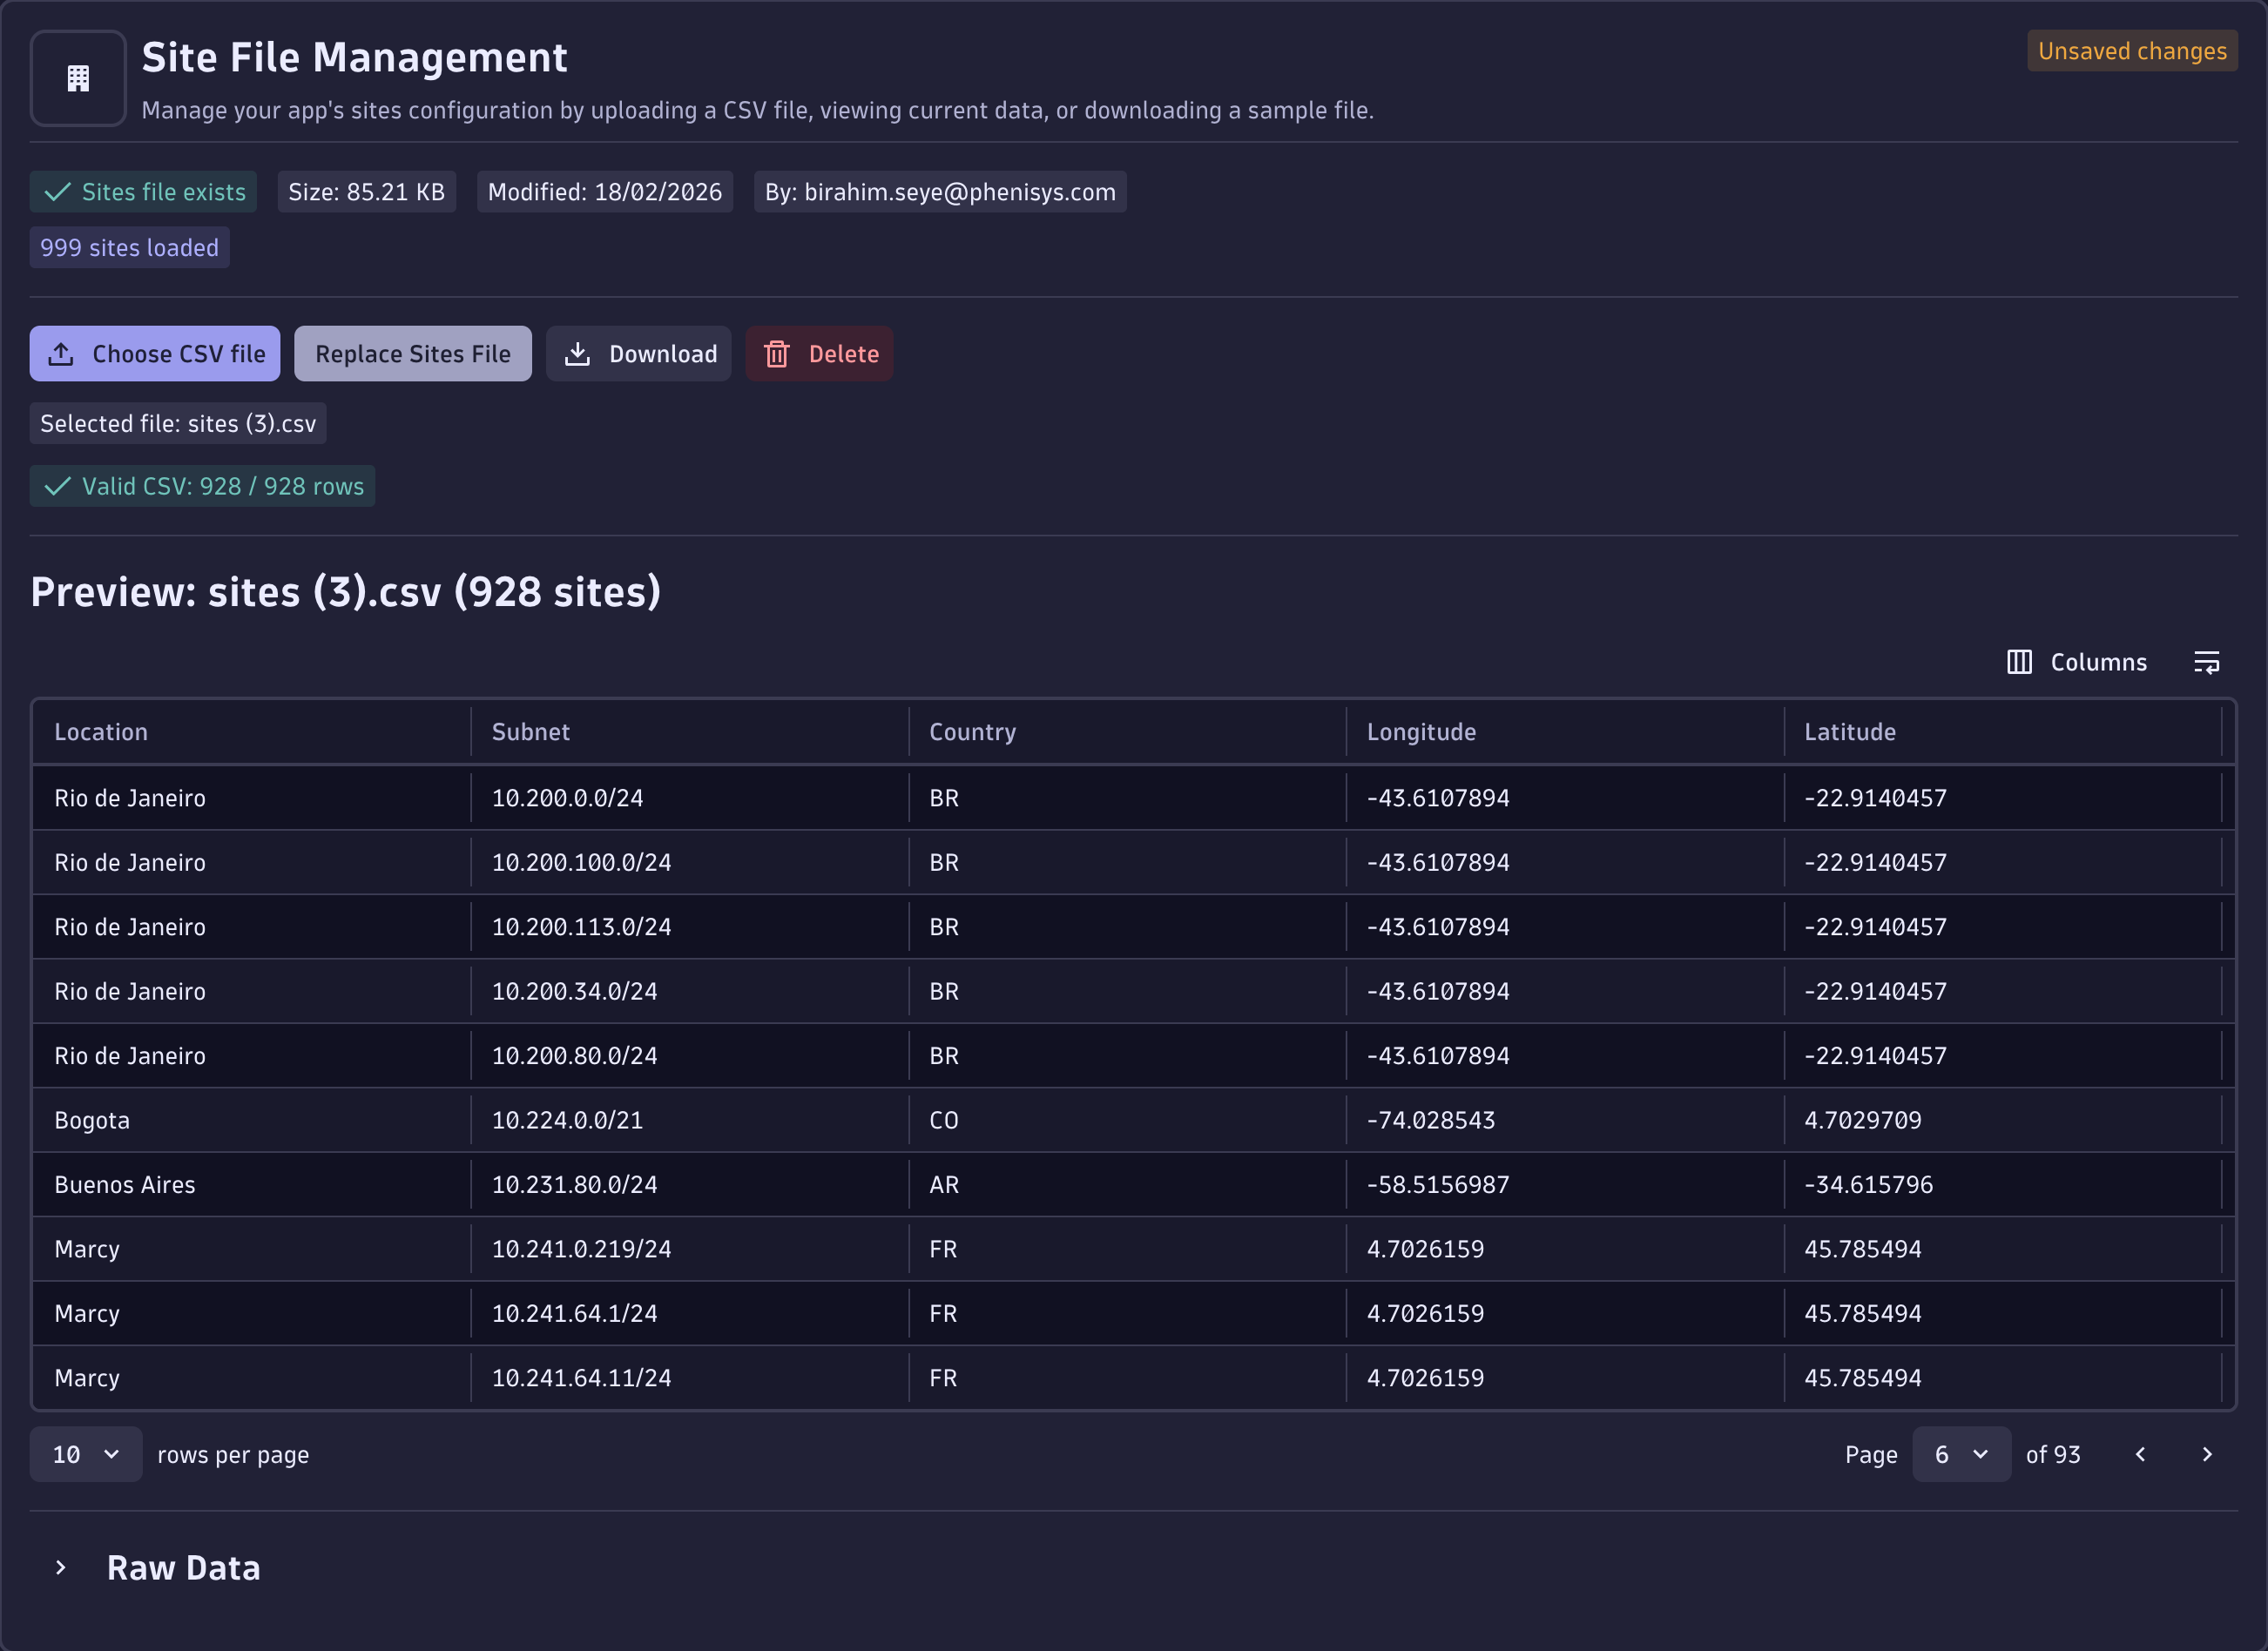Click the 999 sites loaded badge
The width and height of the screenshot is (2268, 1651).
point(128,247)
